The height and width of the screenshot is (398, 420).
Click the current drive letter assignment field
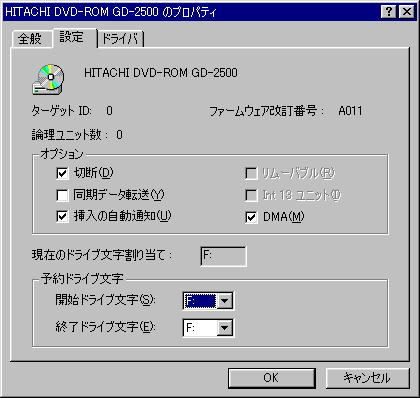223,256
